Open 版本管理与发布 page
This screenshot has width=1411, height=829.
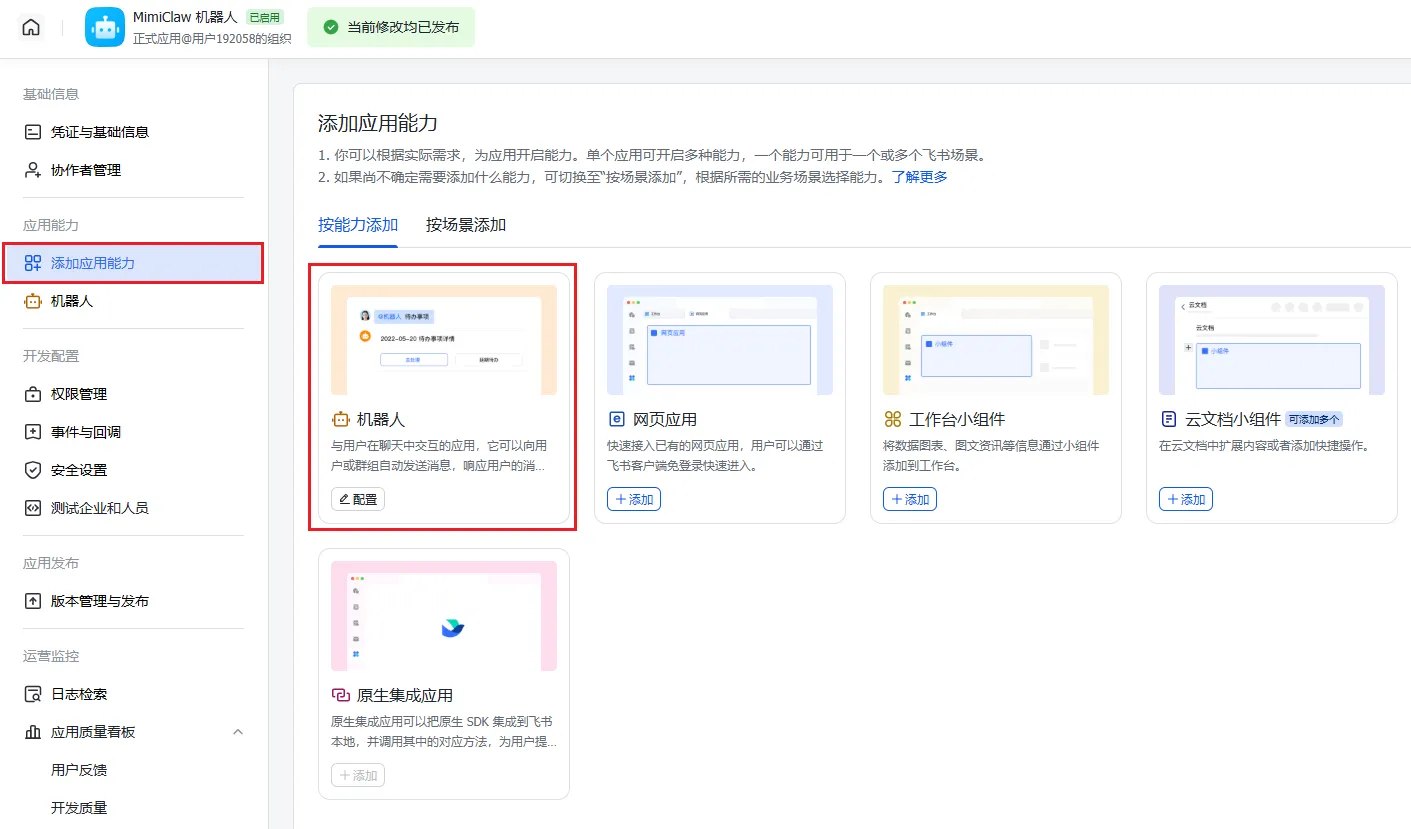point(100,601)
